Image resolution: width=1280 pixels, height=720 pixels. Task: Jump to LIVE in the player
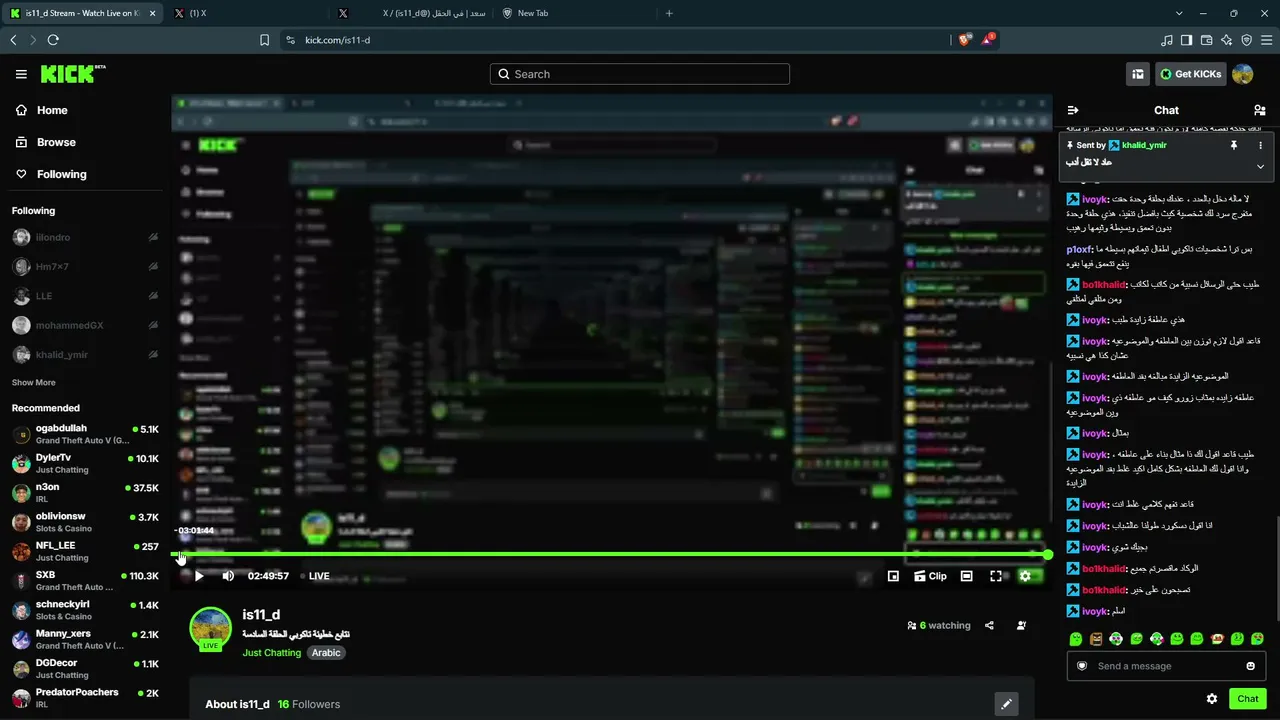[314, 576]
